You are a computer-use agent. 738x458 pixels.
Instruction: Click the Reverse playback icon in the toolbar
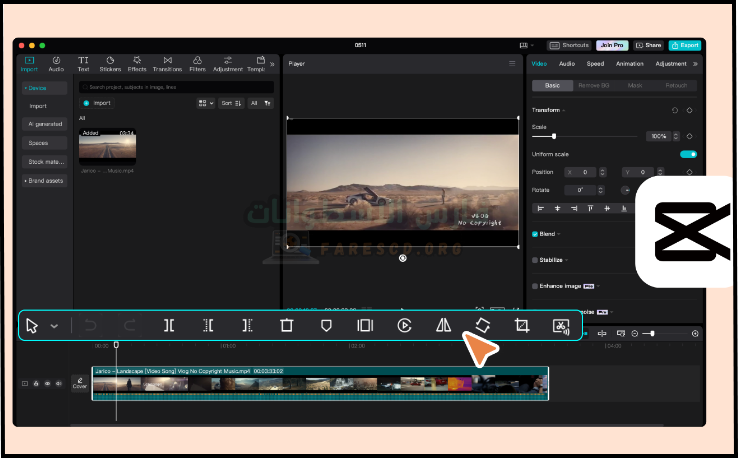pos(404,325)
